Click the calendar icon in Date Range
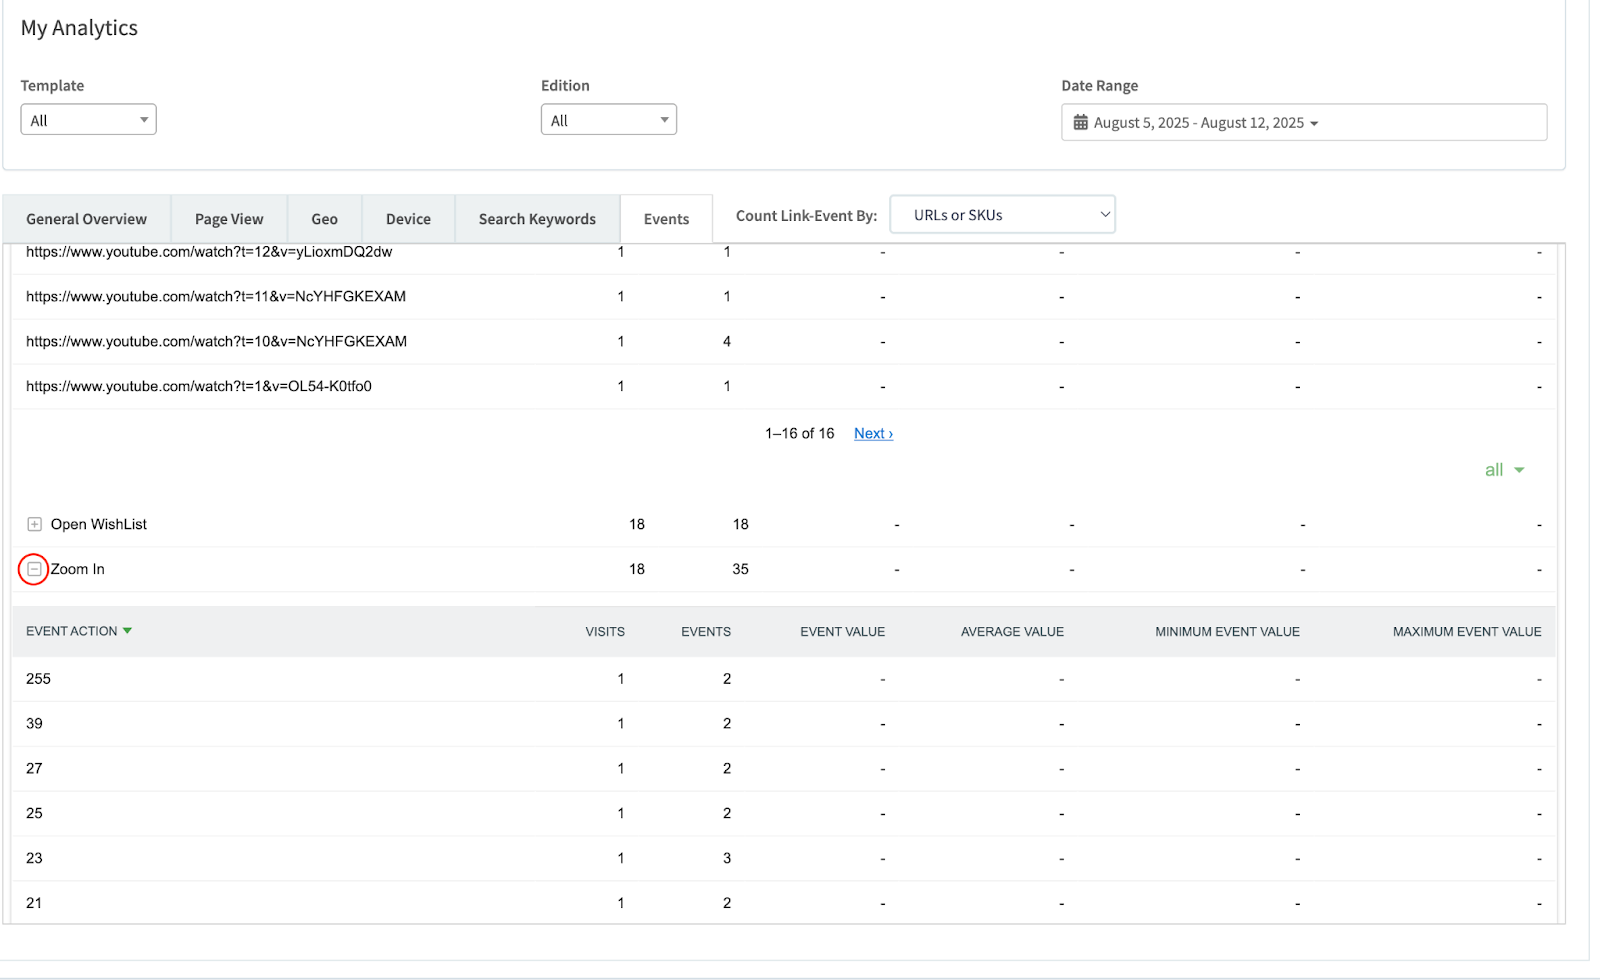The width and height of the screenshot is (1600, 980). point(1080,122)
